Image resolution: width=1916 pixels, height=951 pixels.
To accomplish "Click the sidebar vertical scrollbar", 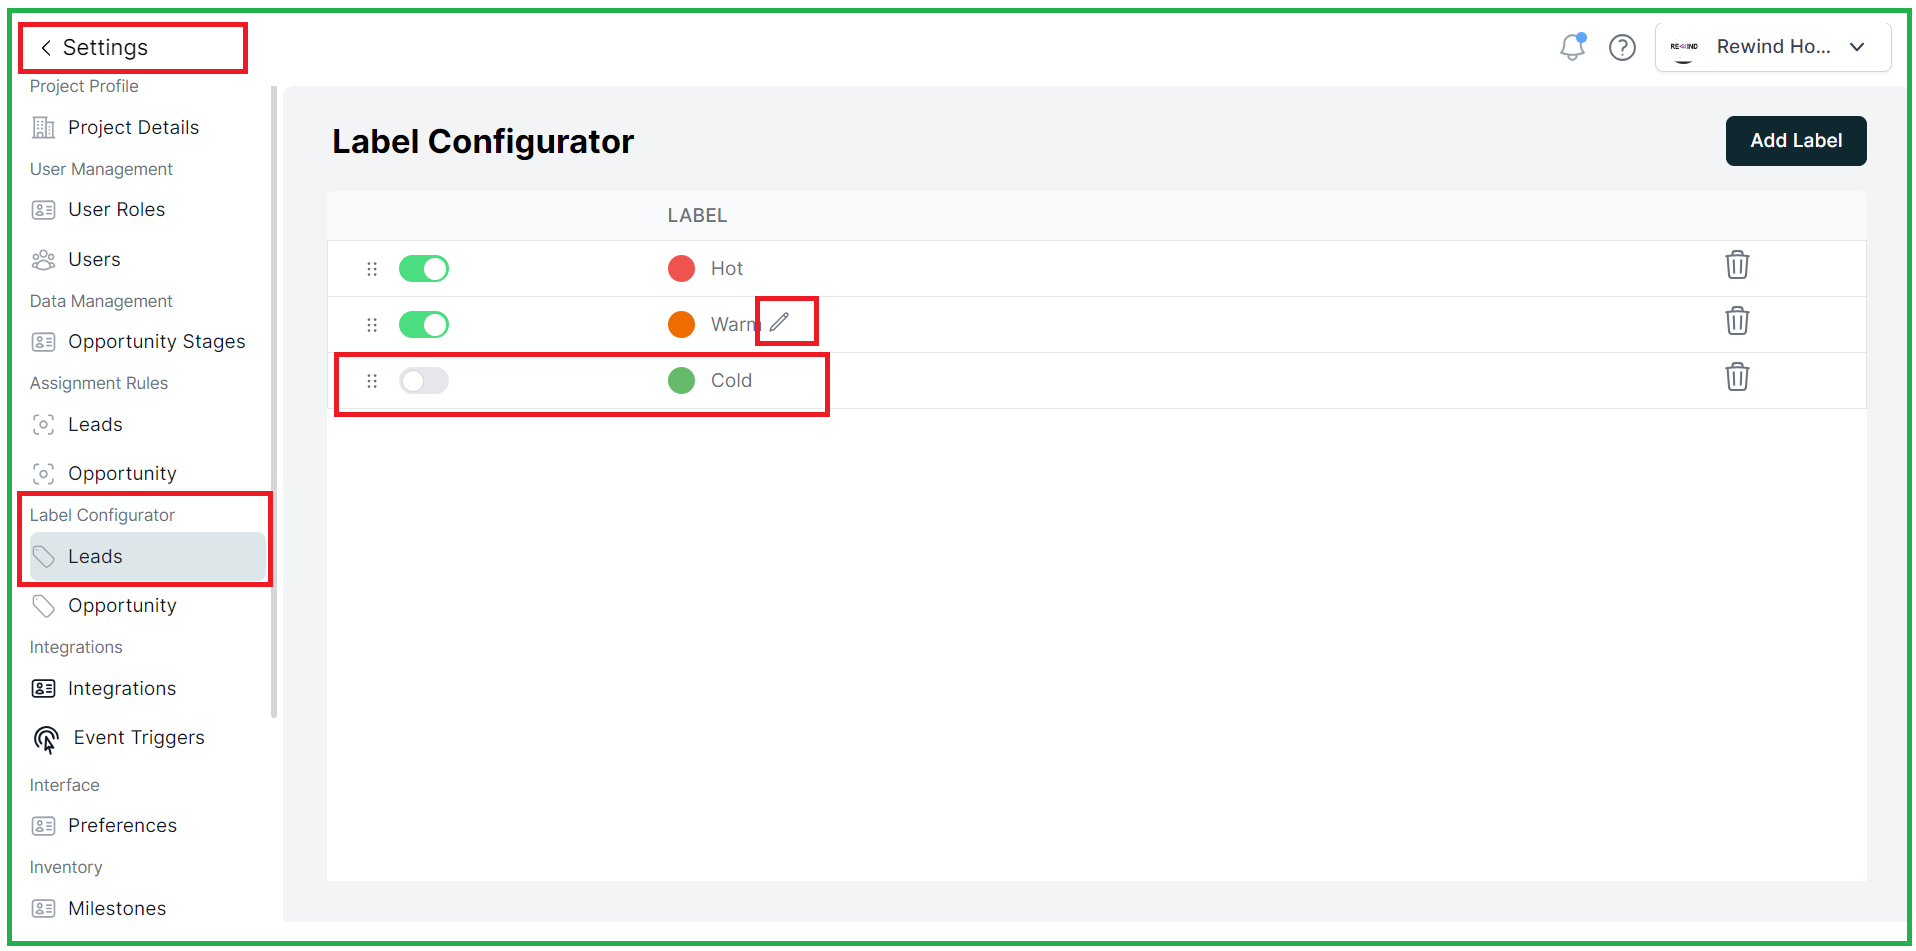I will pyautogui.click(x=274, y=402).
